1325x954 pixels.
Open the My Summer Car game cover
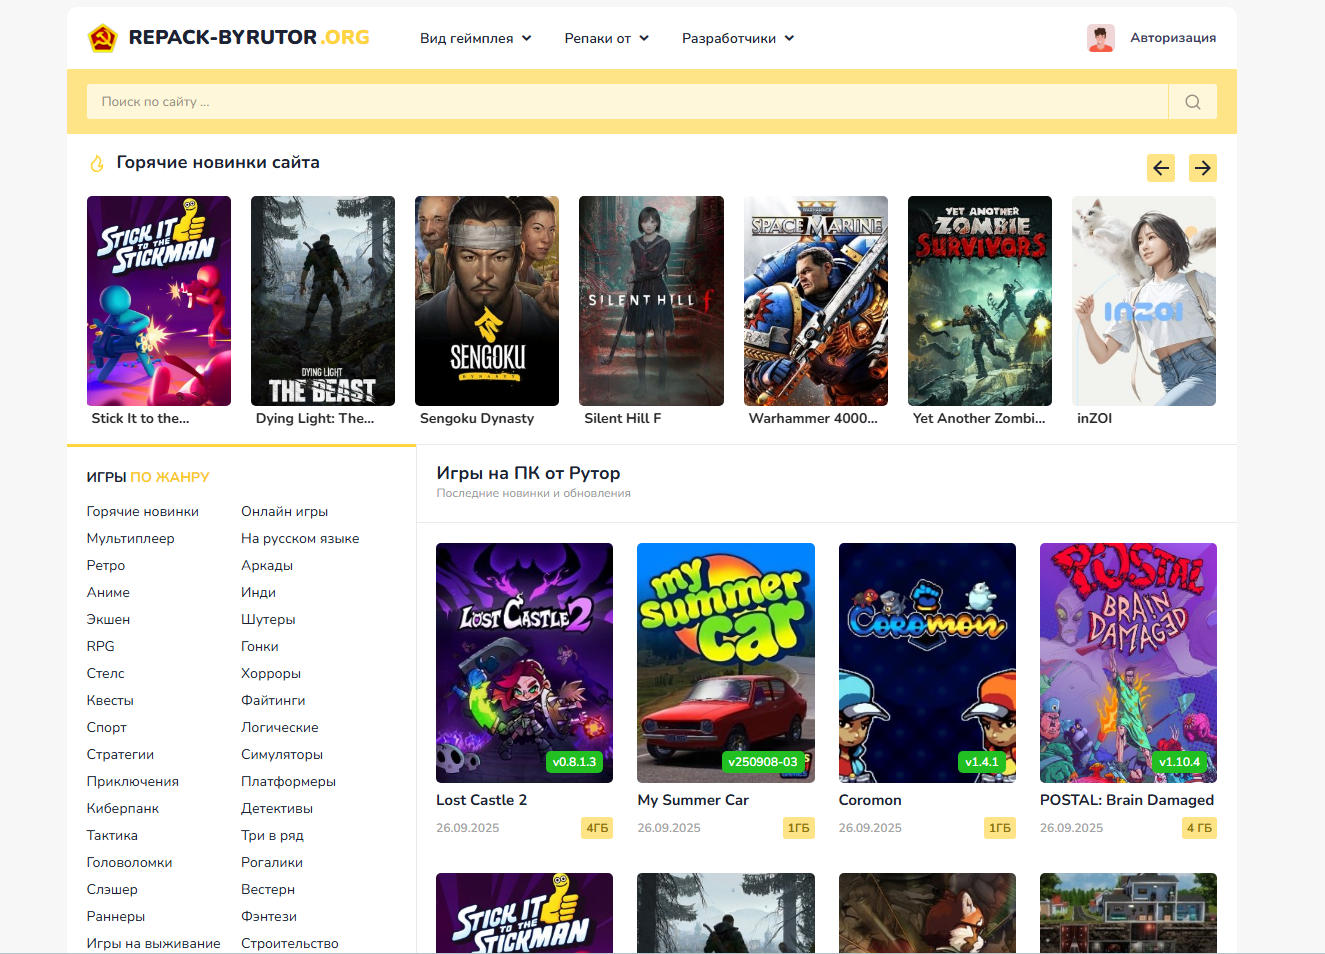726,663
